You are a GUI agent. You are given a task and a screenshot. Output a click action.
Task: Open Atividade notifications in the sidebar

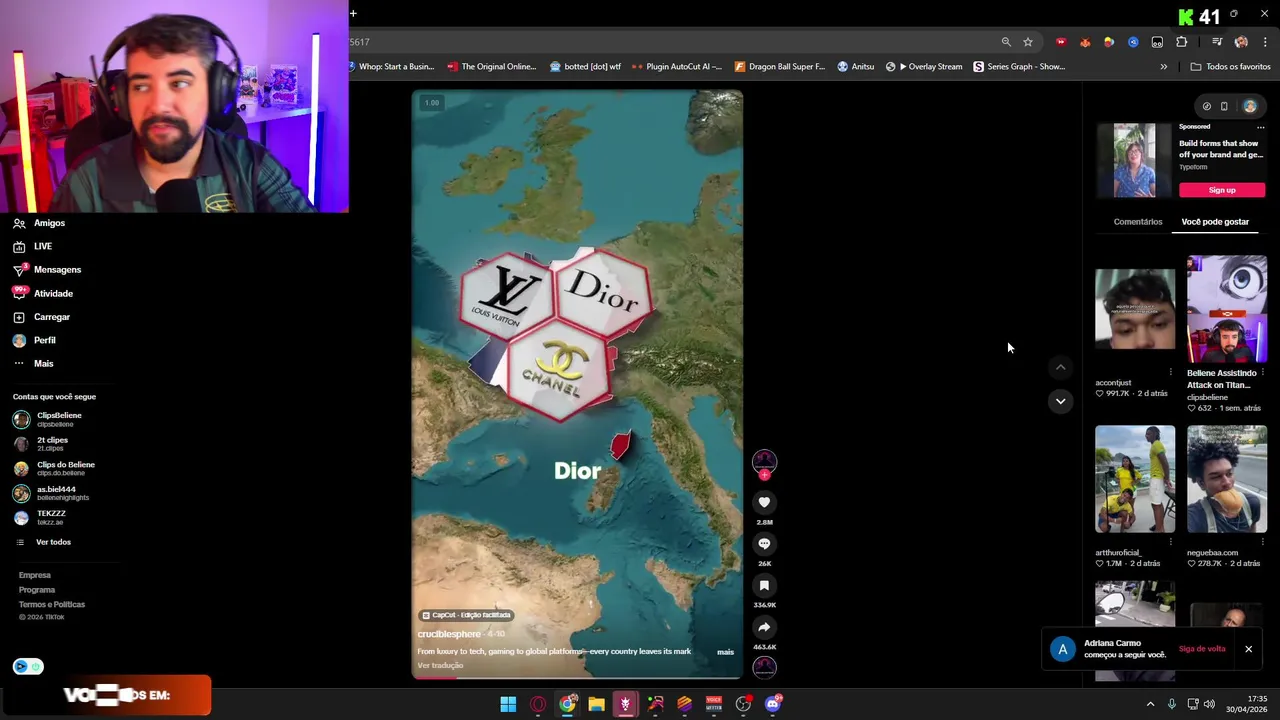[x=43, y=293]
